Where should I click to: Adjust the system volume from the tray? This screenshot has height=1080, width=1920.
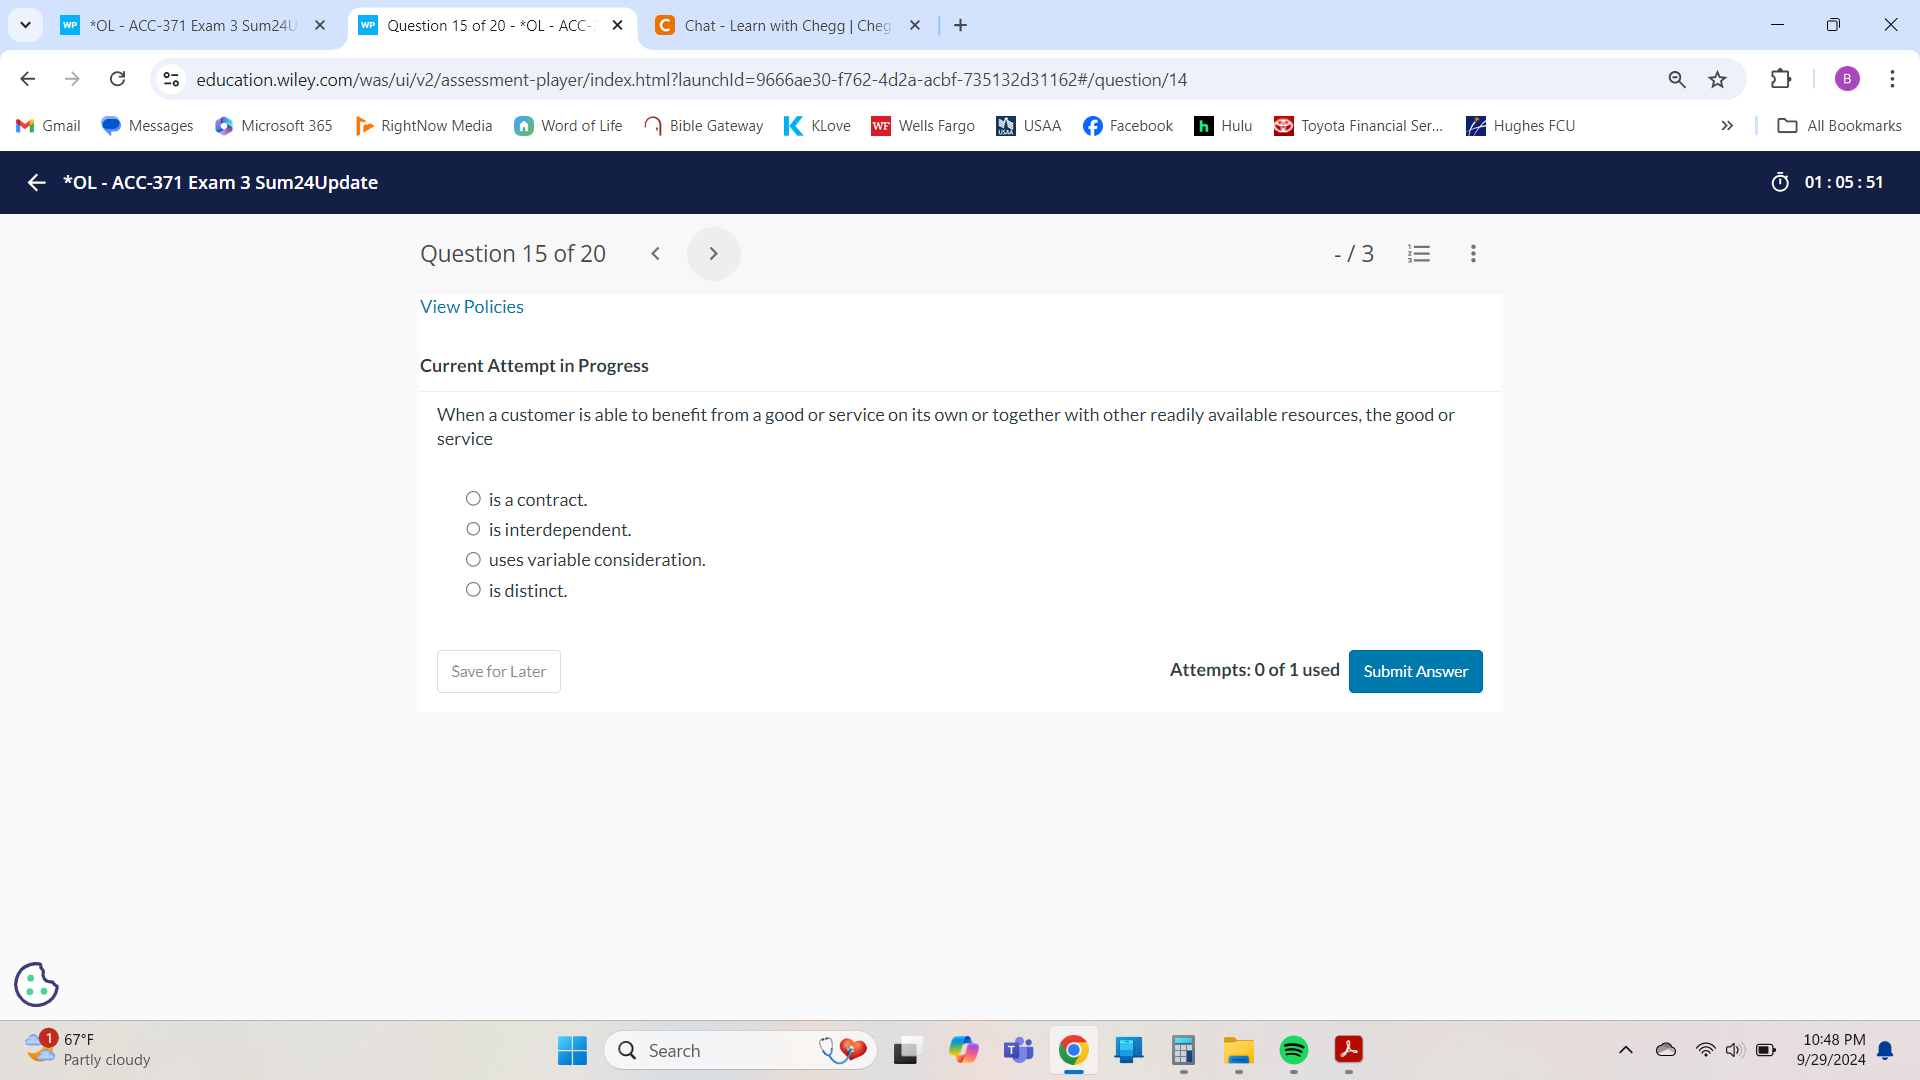1733,1050
